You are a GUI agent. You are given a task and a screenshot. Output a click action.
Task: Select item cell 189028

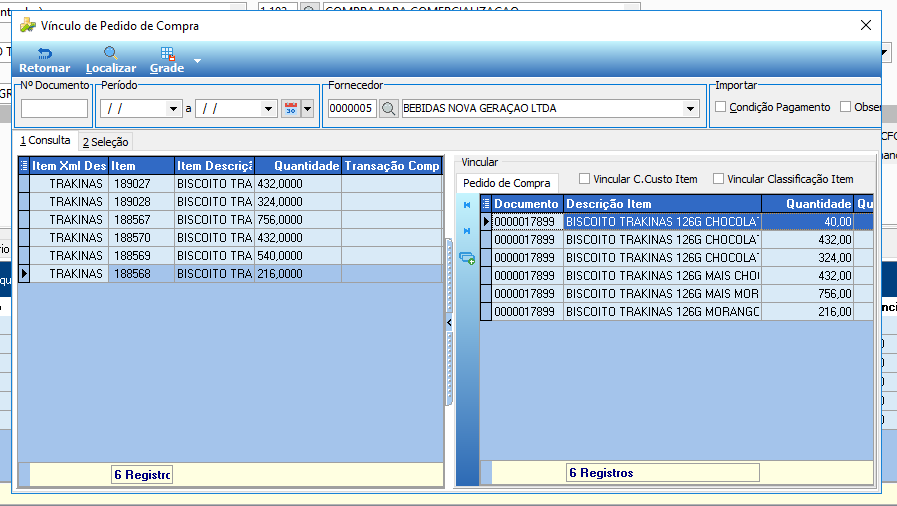(x=141, y=202)
